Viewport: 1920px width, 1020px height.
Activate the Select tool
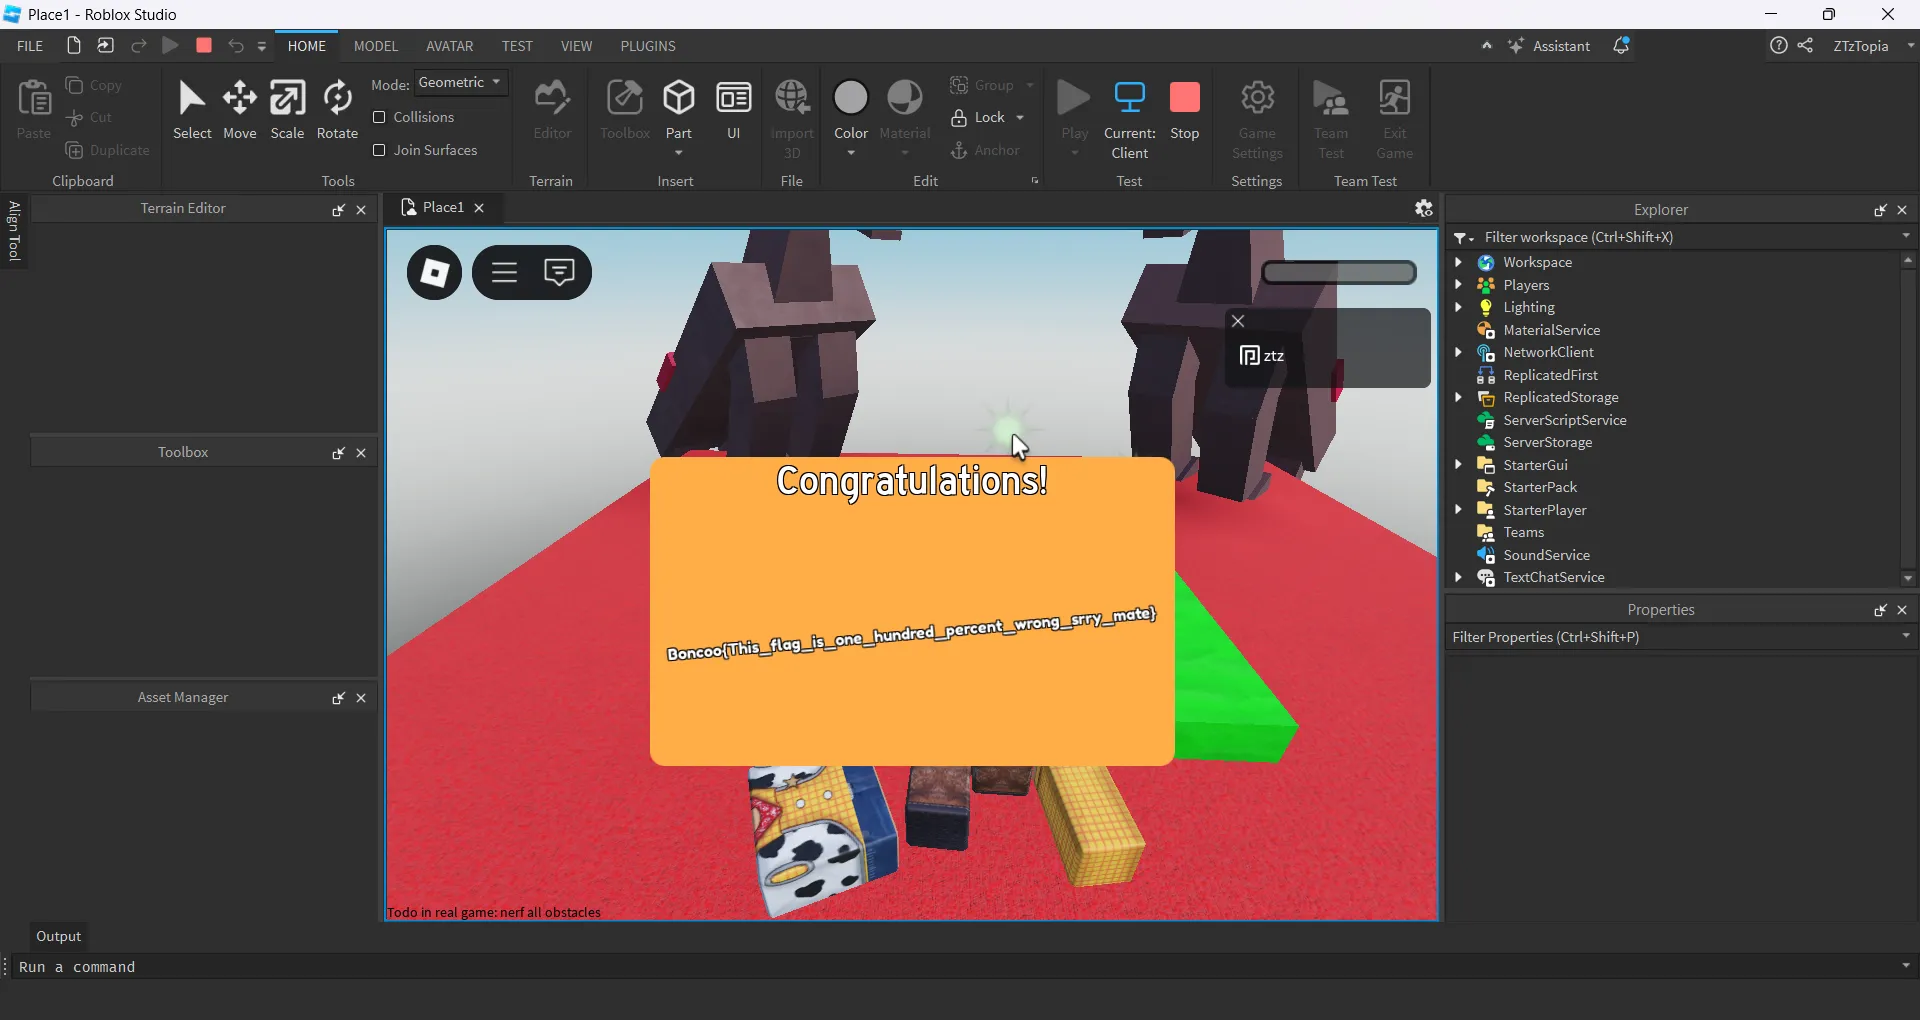pyautogui.click(x=192, y=110)
